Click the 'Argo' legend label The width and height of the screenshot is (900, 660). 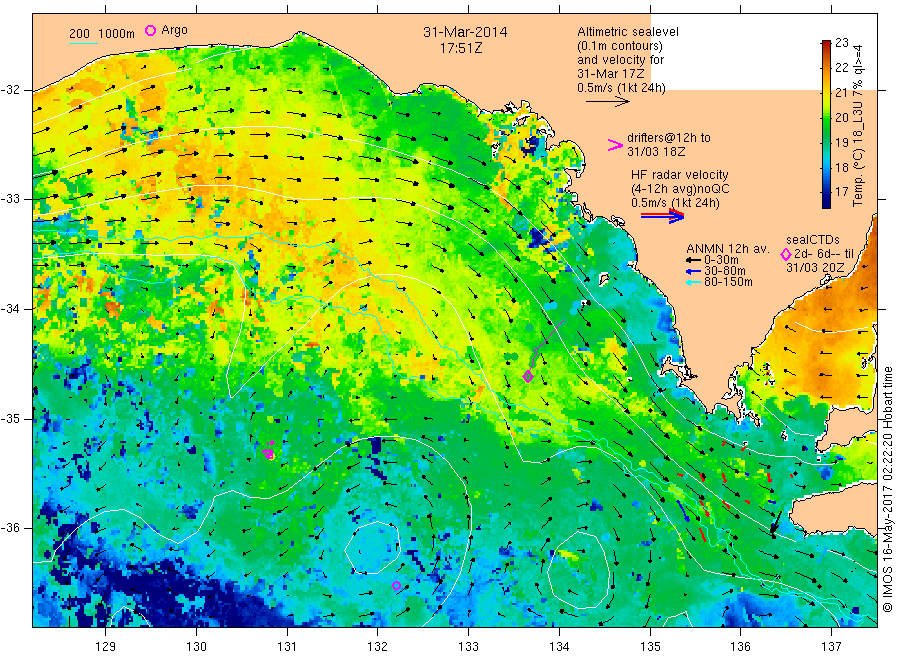(x=174, y=30)
